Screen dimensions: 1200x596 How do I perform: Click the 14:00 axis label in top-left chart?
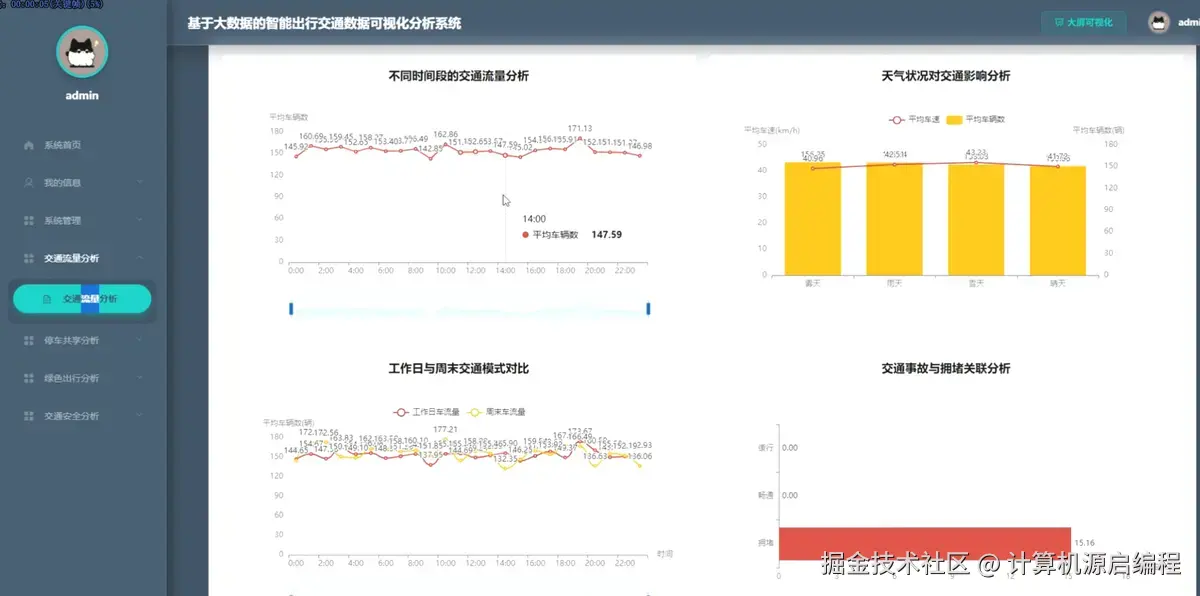point(505,270)
